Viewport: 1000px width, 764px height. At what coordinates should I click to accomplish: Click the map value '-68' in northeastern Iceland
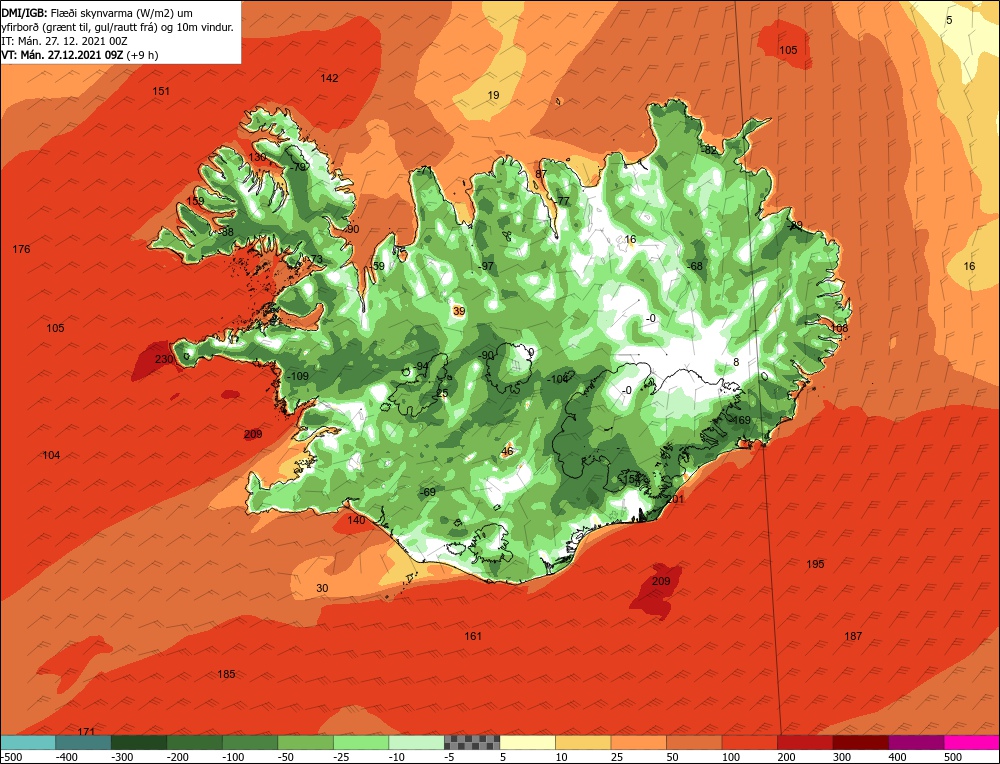[x=695, y=266]
